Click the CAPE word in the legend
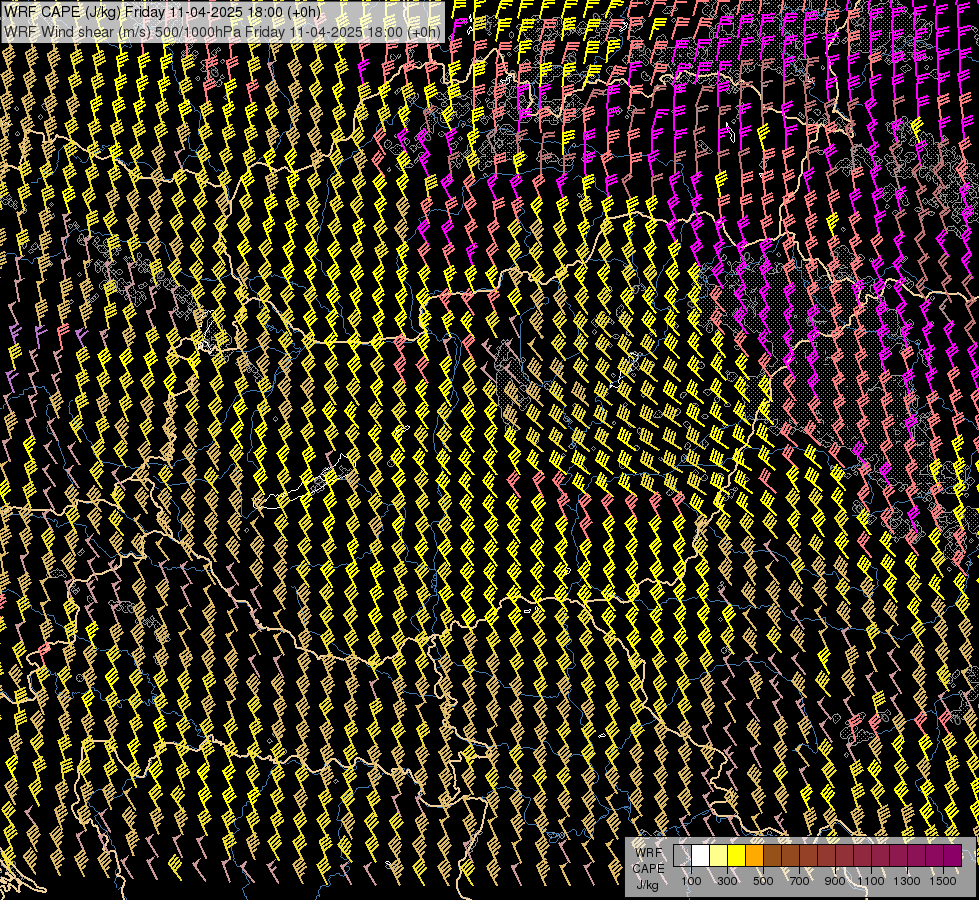 (x=648, y=869)
